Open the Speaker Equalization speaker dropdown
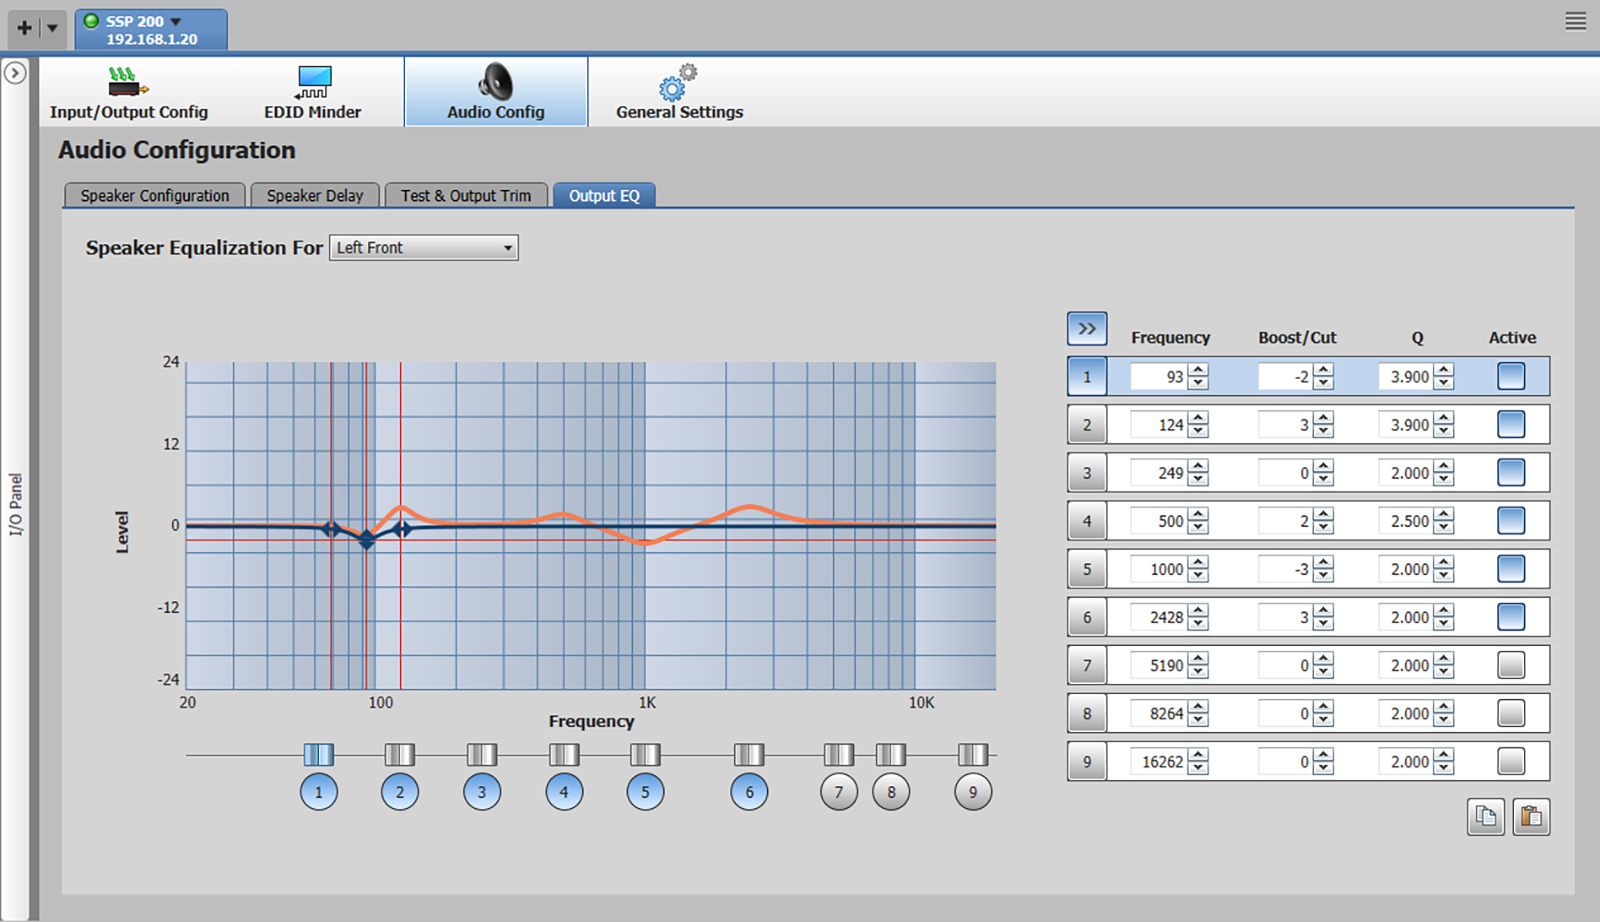This screenshot has width=1600, height=922. 506,247
